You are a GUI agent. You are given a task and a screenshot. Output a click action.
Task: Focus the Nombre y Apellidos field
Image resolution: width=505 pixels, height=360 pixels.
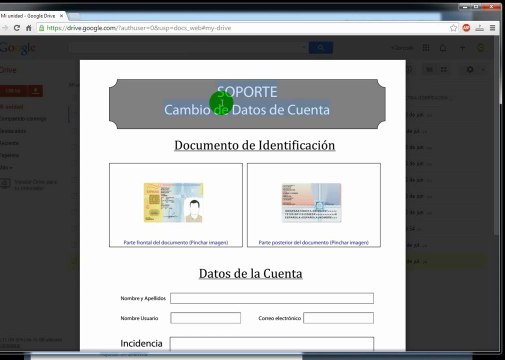(272, 298)
